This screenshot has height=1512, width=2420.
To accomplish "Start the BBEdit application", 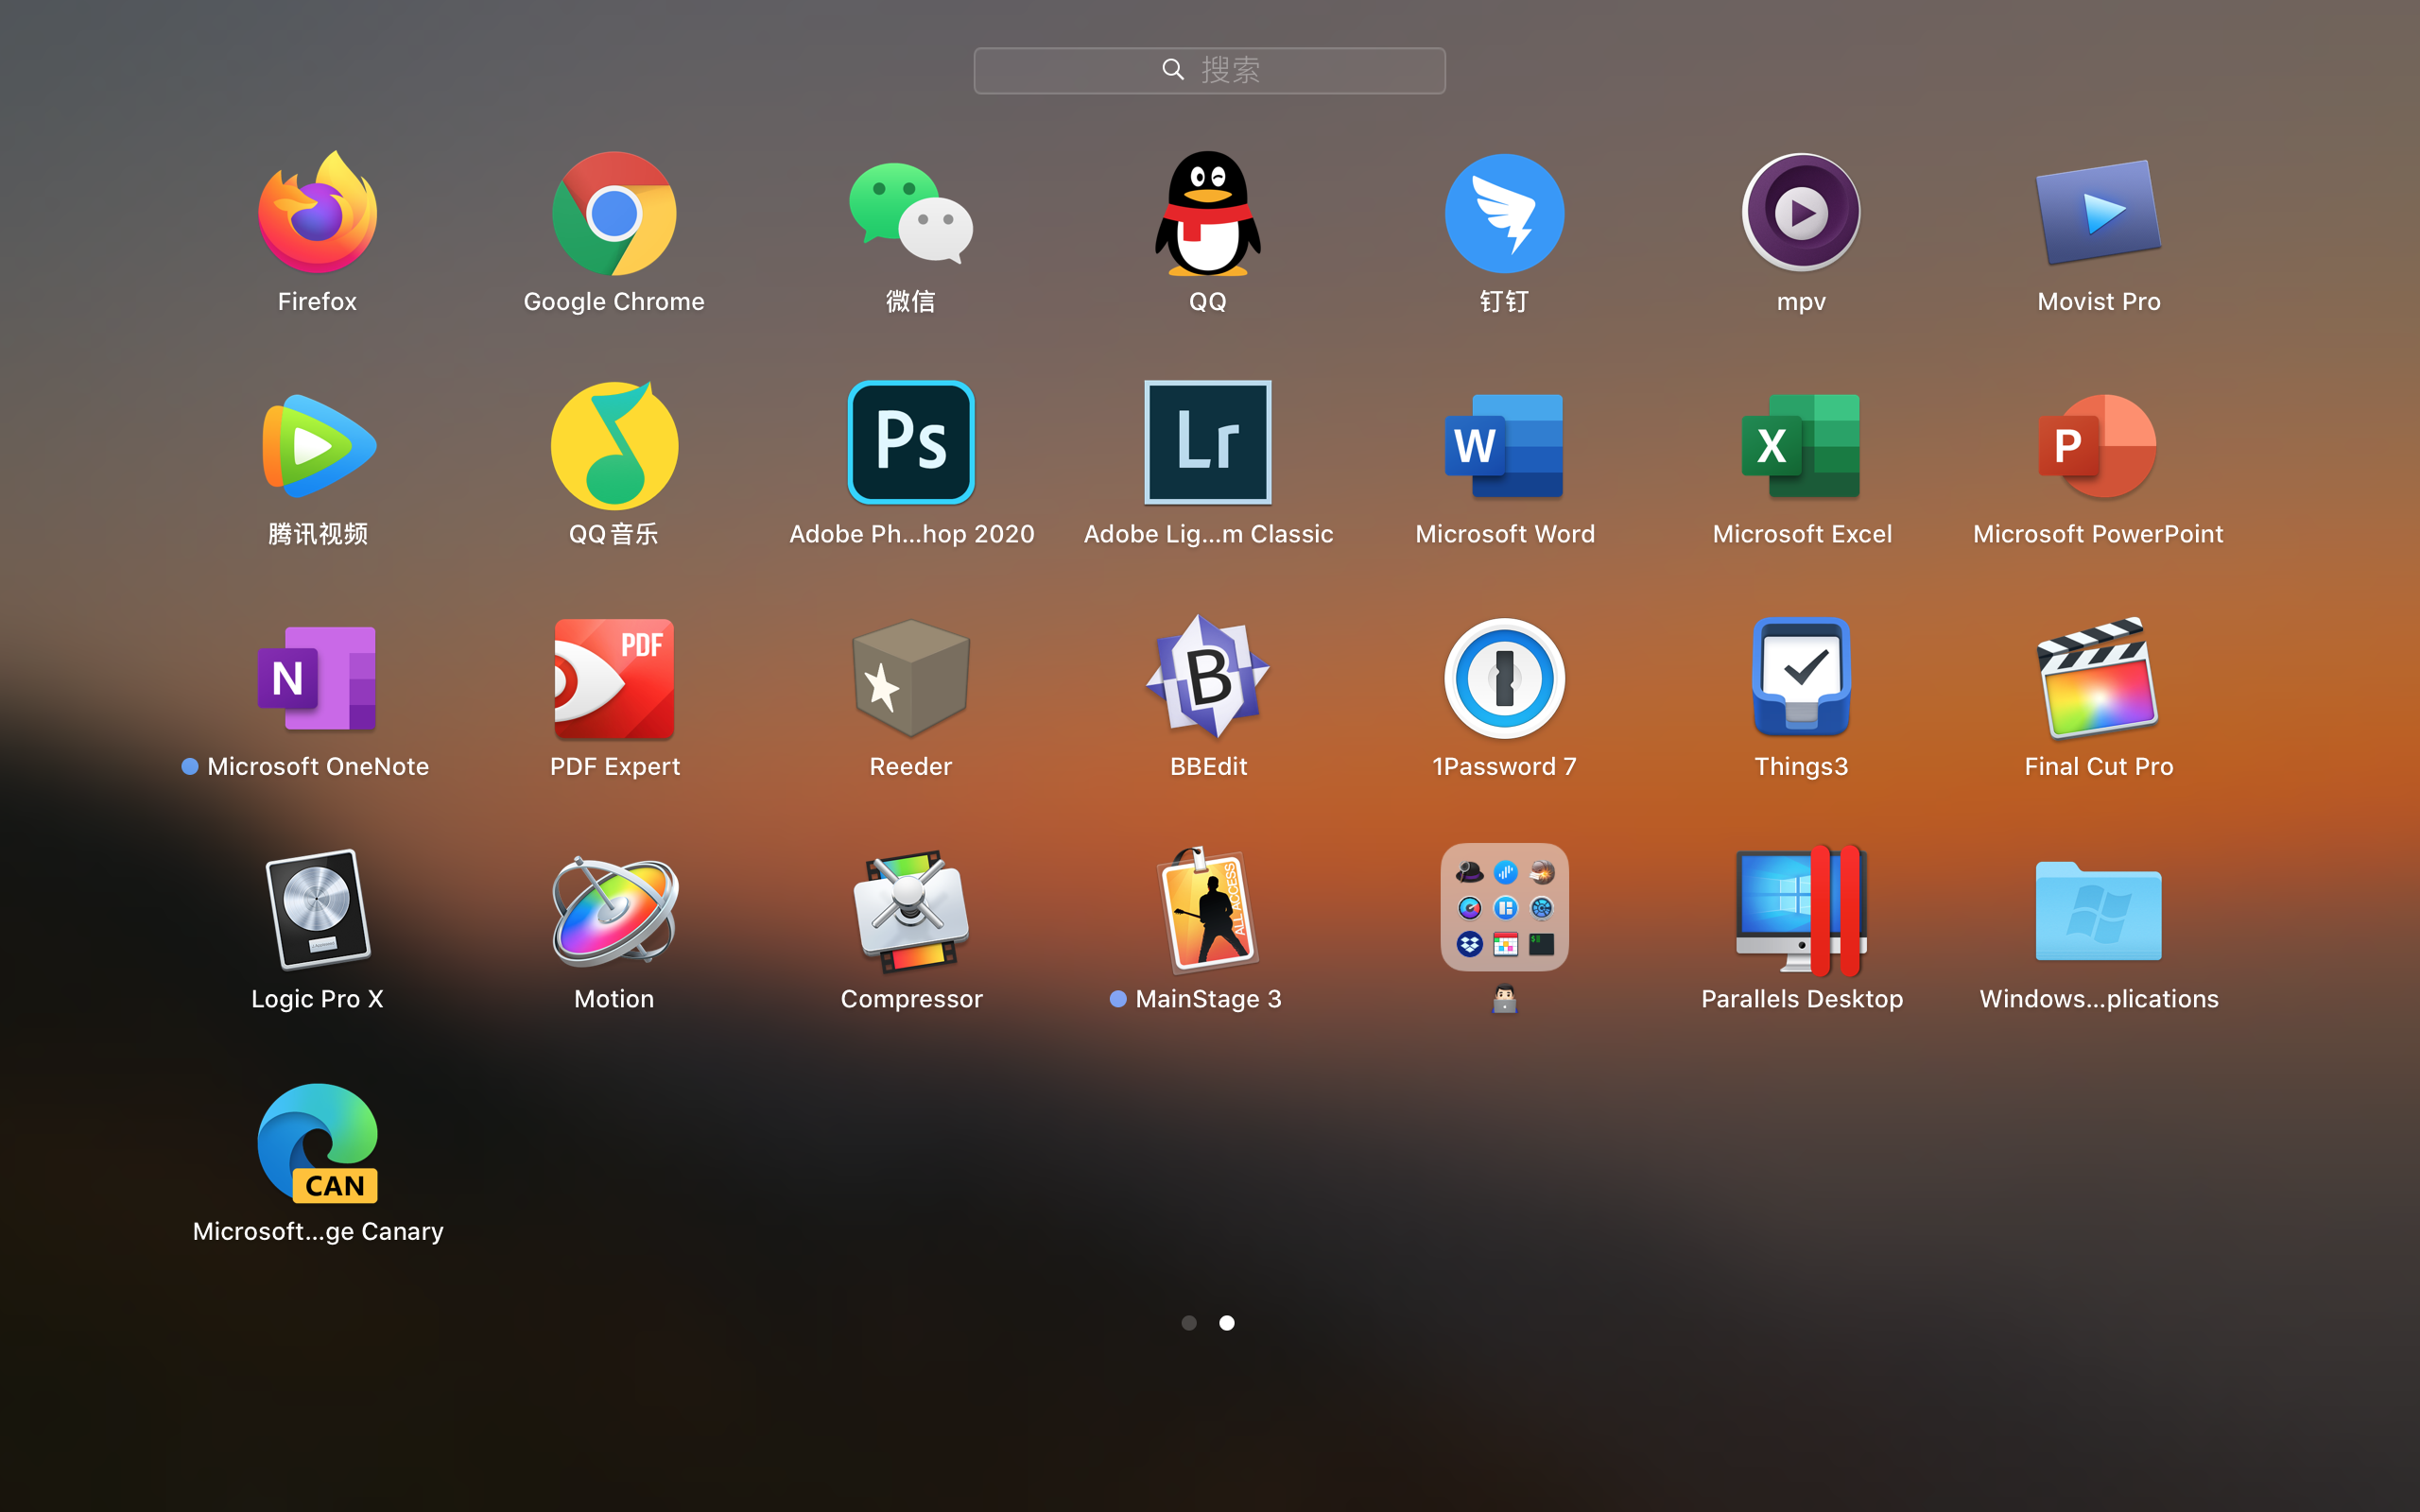I will tap(1207, 679).
